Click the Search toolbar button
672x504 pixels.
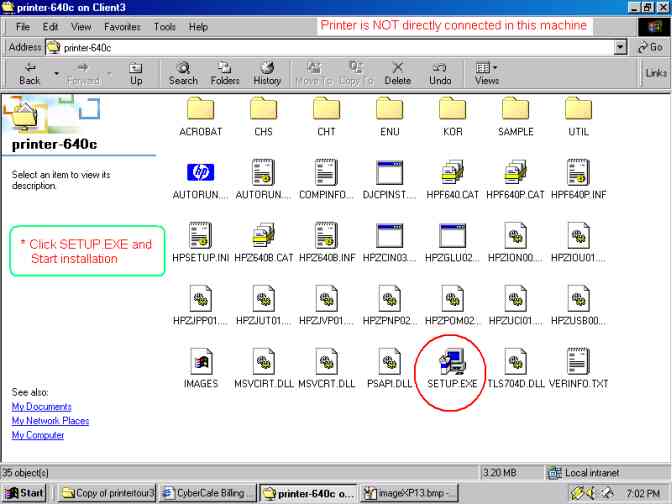point(183,73)
